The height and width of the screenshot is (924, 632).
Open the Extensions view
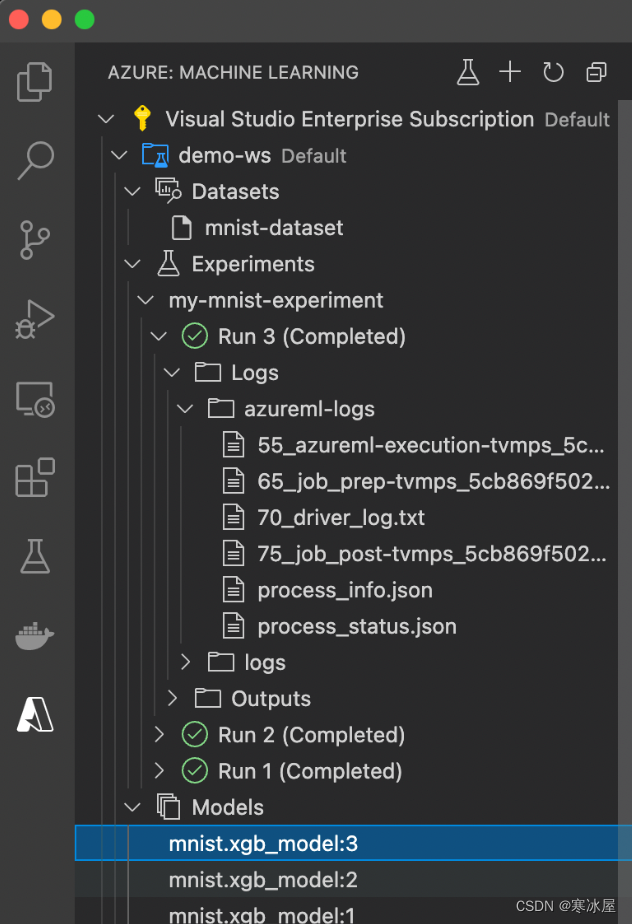point(35,477)
